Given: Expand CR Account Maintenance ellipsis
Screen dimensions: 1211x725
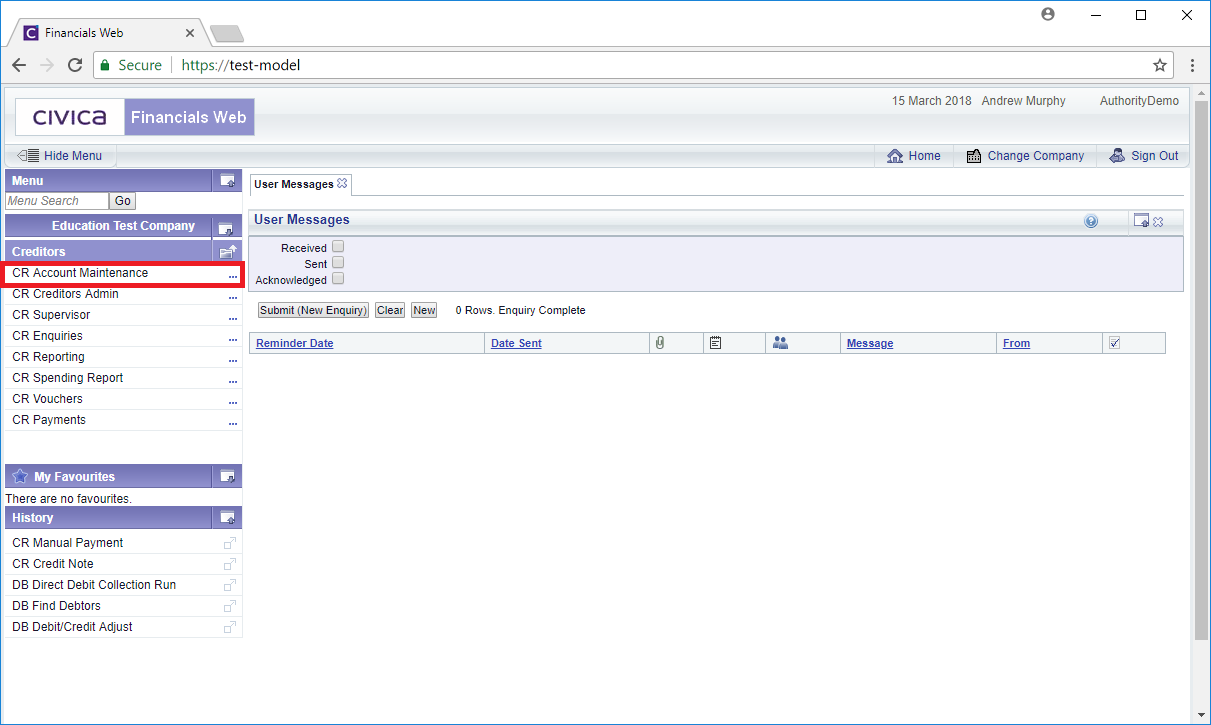Looking at the screenshot, I should (232, 274).
